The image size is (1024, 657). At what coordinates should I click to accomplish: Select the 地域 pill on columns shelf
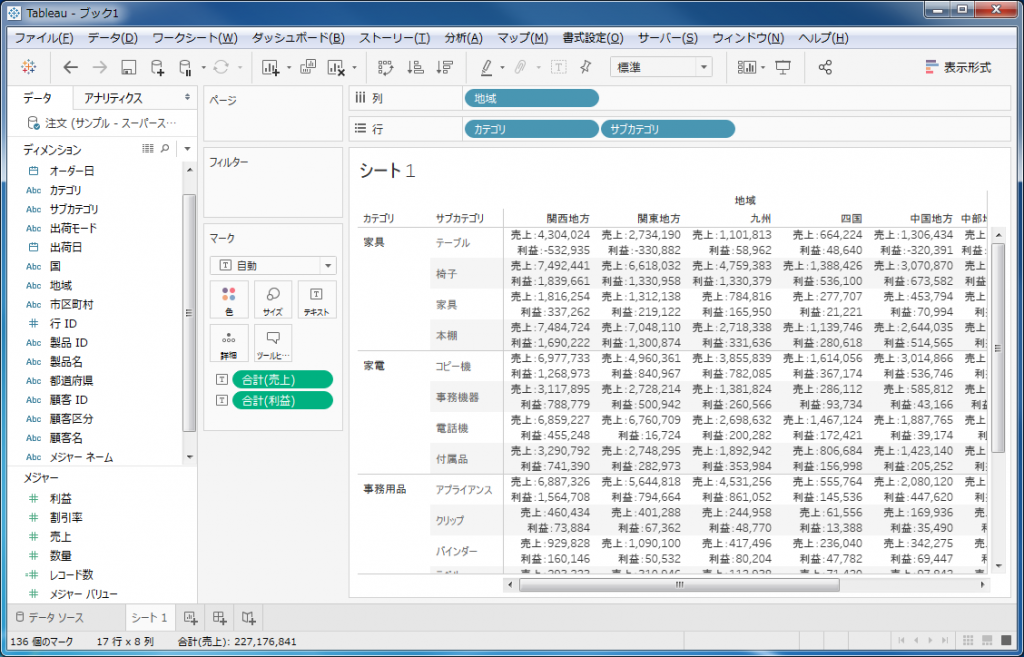click(x=531, y=98)
